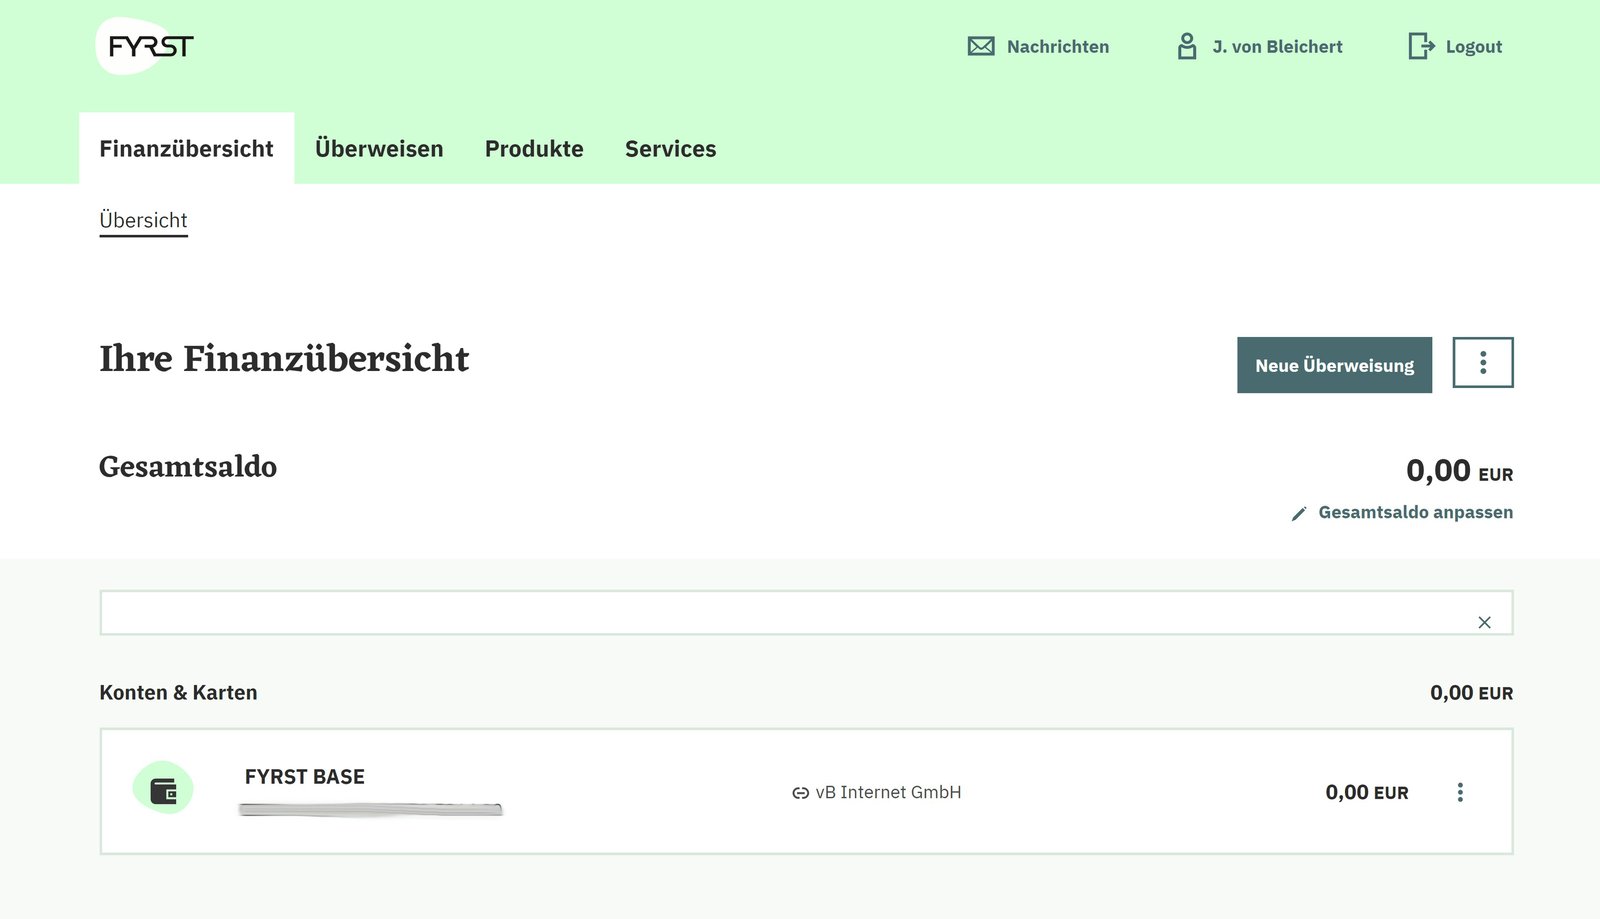Click the Übersicht breadcrumb link
The image size is (1600, 919).
143,220
